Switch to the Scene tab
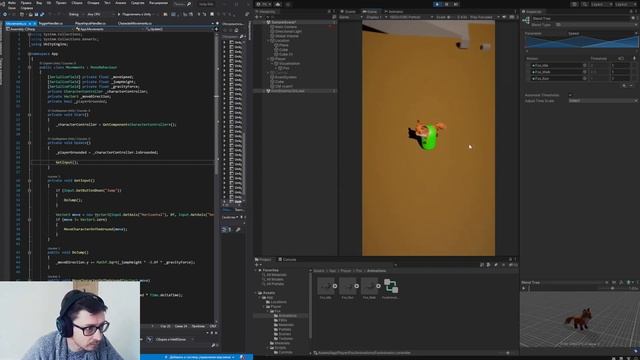Screen dimensions: 640x360 348,11
